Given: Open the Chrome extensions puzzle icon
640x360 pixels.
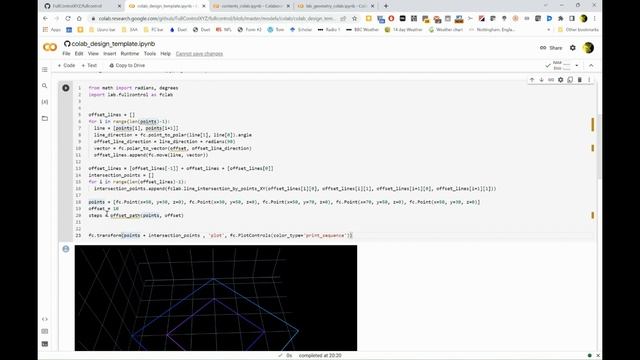Looking at the screenshot, I should [x=561, y=18].
